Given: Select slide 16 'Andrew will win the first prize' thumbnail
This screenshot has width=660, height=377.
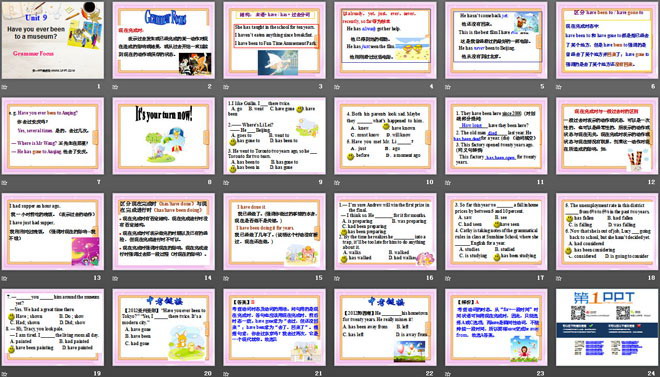Looking at the screenshot, I should pyautogui.click(x=386, y=231).
